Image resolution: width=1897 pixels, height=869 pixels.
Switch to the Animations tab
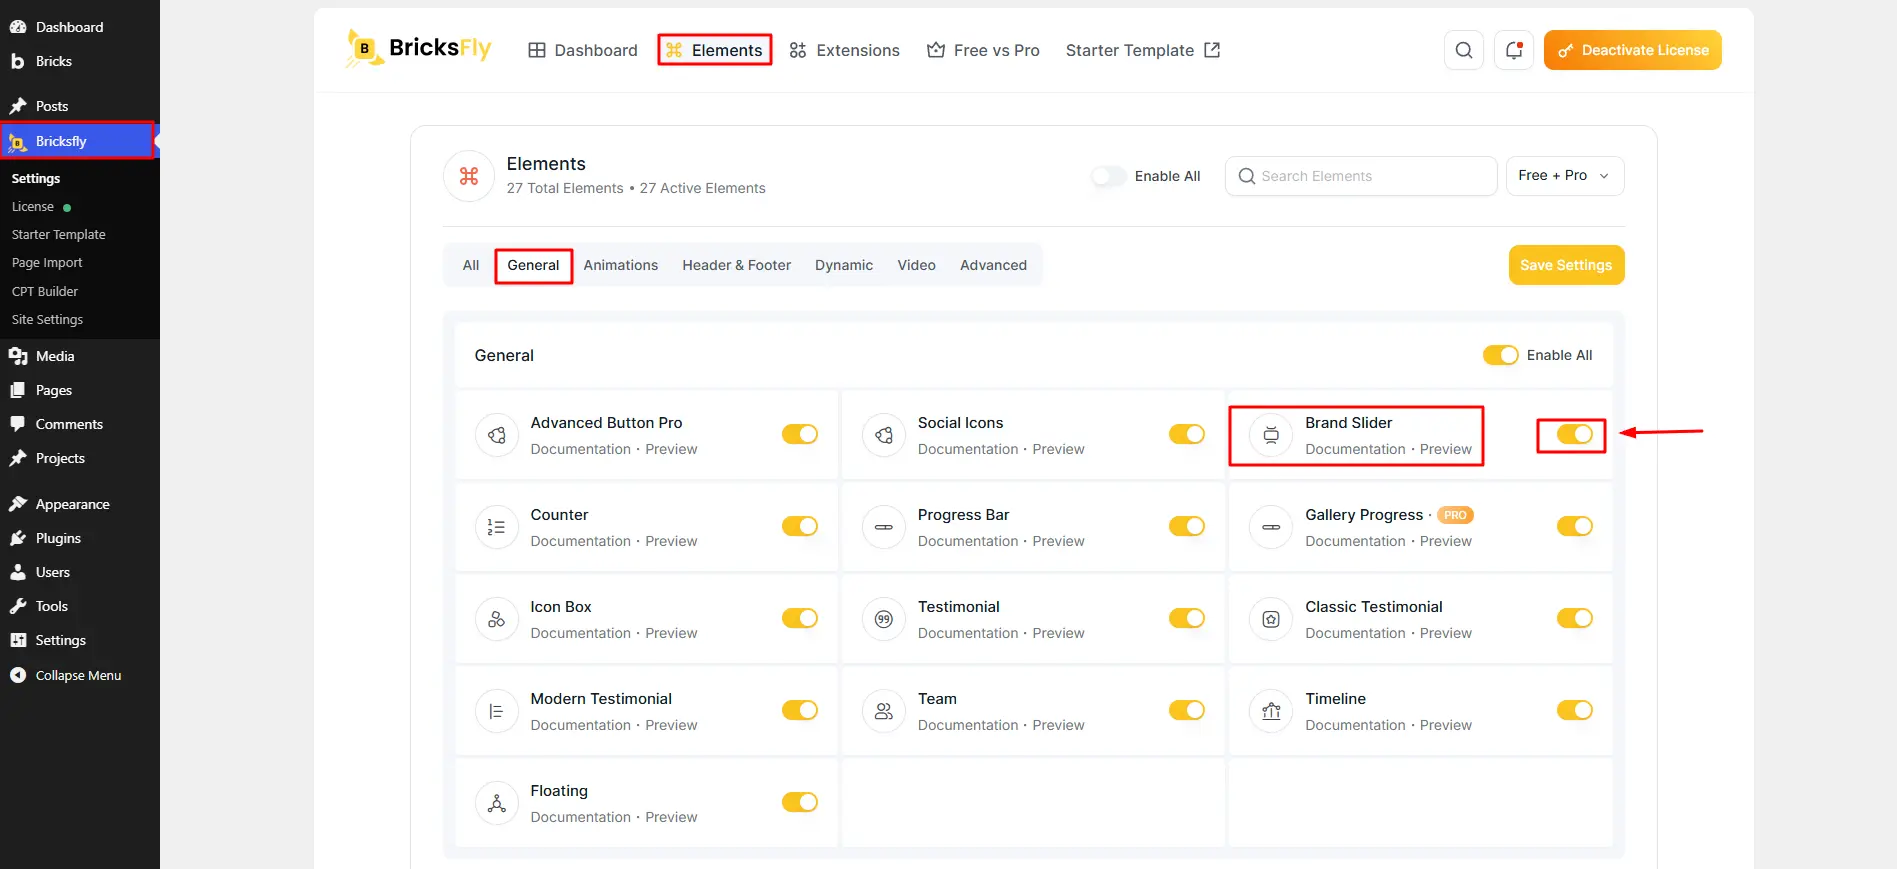click(x=621, y=265)
